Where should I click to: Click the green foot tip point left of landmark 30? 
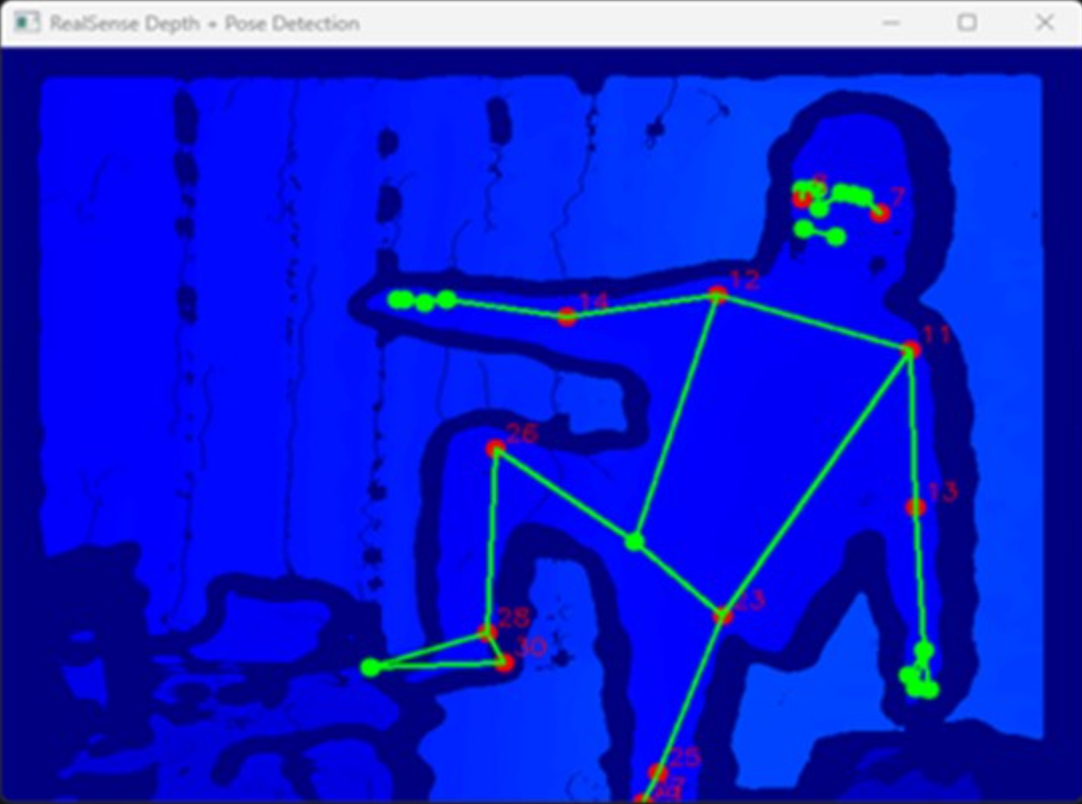coord(370,667)
